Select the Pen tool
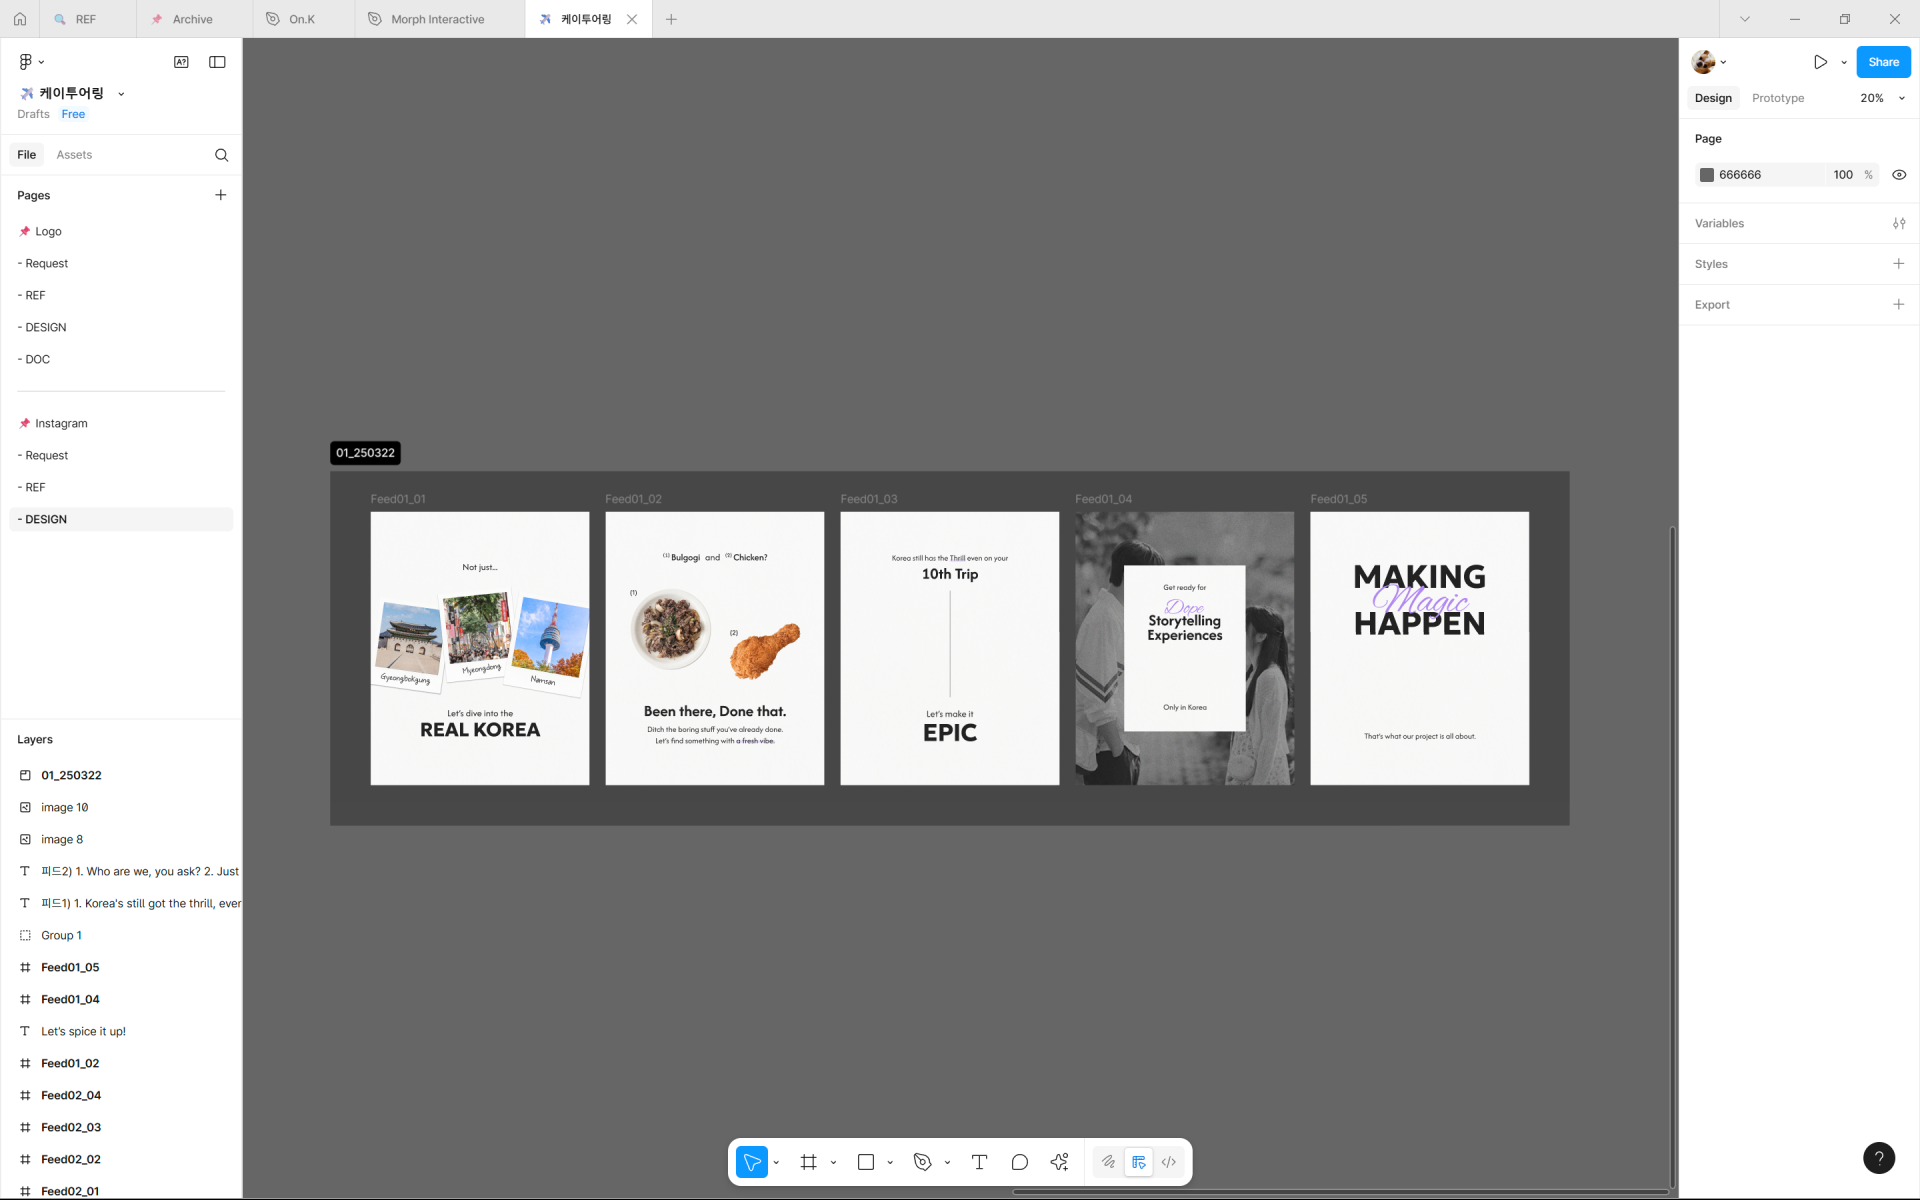This screenshot has width=1920, height=1200. pos(922,1162)
